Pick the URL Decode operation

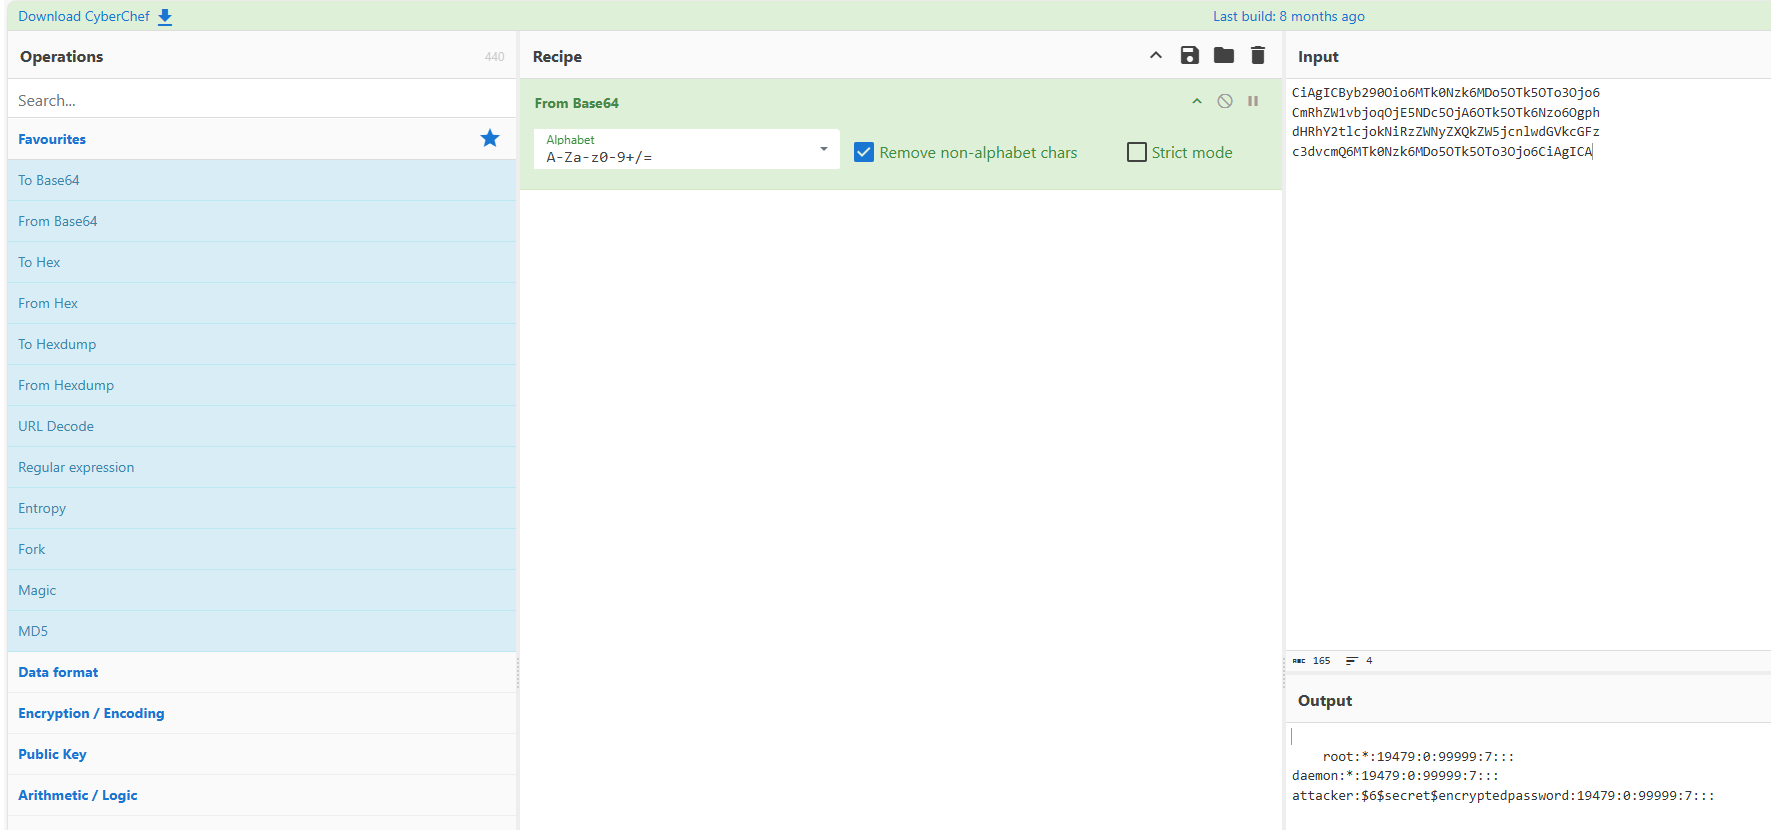point(262,426)
